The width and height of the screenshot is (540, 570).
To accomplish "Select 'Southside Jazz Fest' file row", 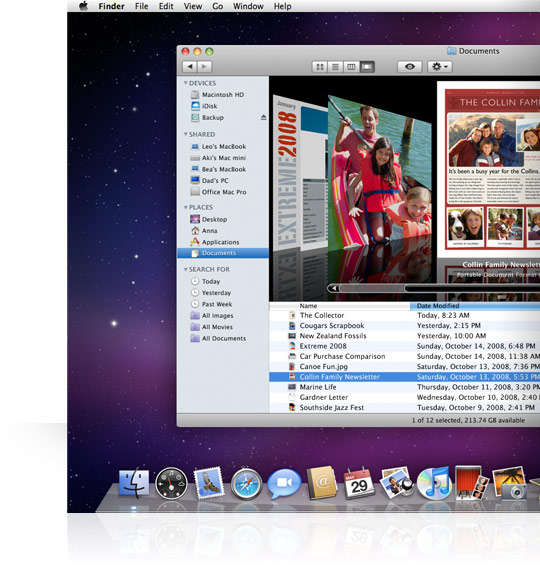I will point(404,408).
